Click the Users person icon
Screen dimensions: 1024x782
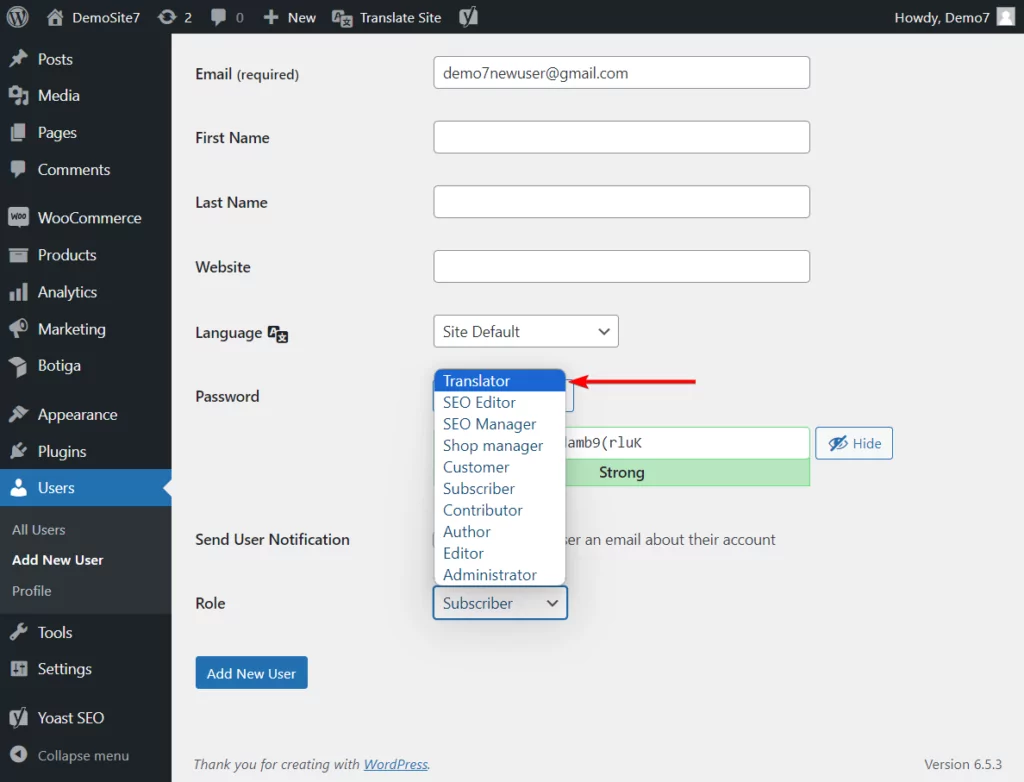18,487
